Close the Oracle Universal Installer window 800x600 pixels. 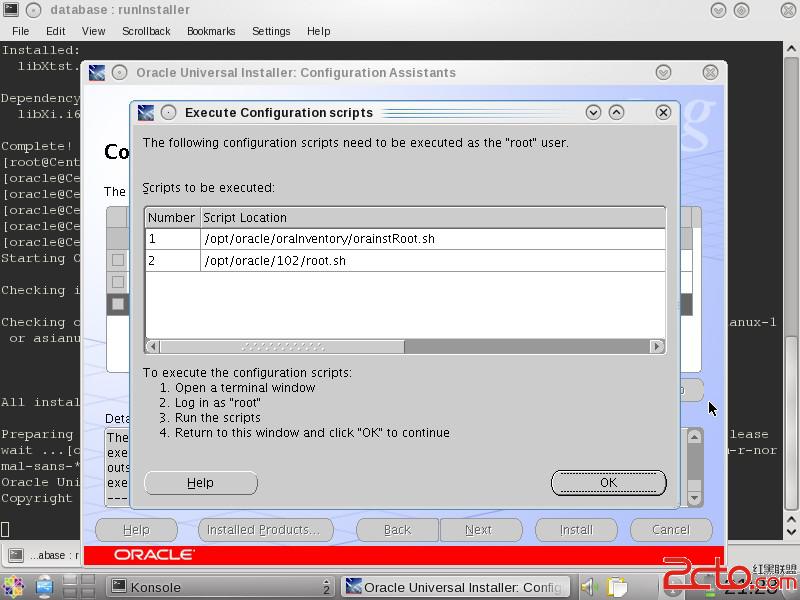[710, 72]
